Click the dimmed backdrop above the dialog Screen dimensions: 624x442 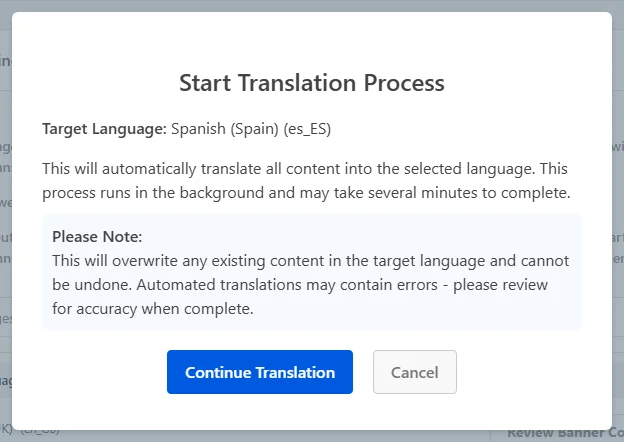click(312, 6)
